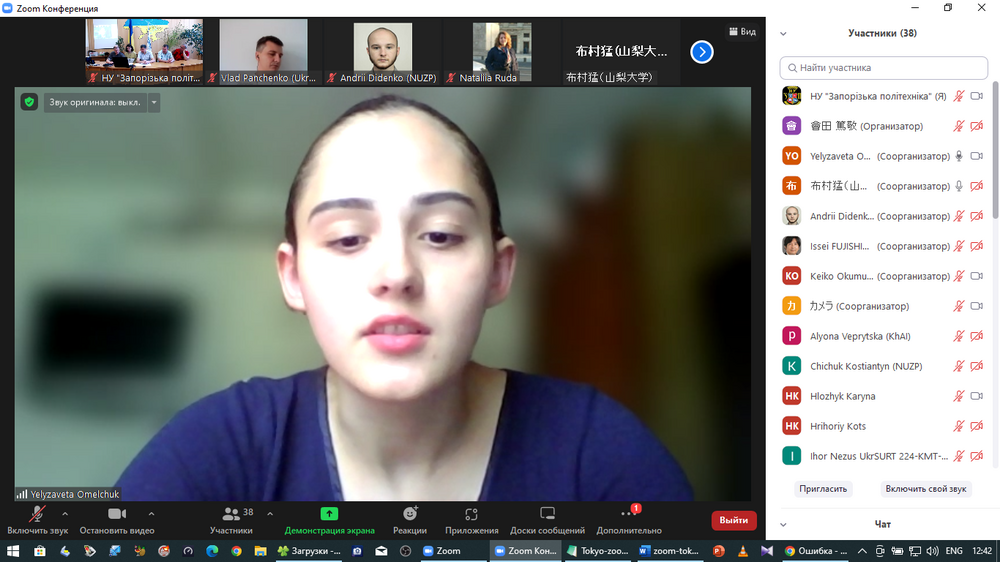
Task: Unmute microphone with Включить звук
Action: coord(38,513)
